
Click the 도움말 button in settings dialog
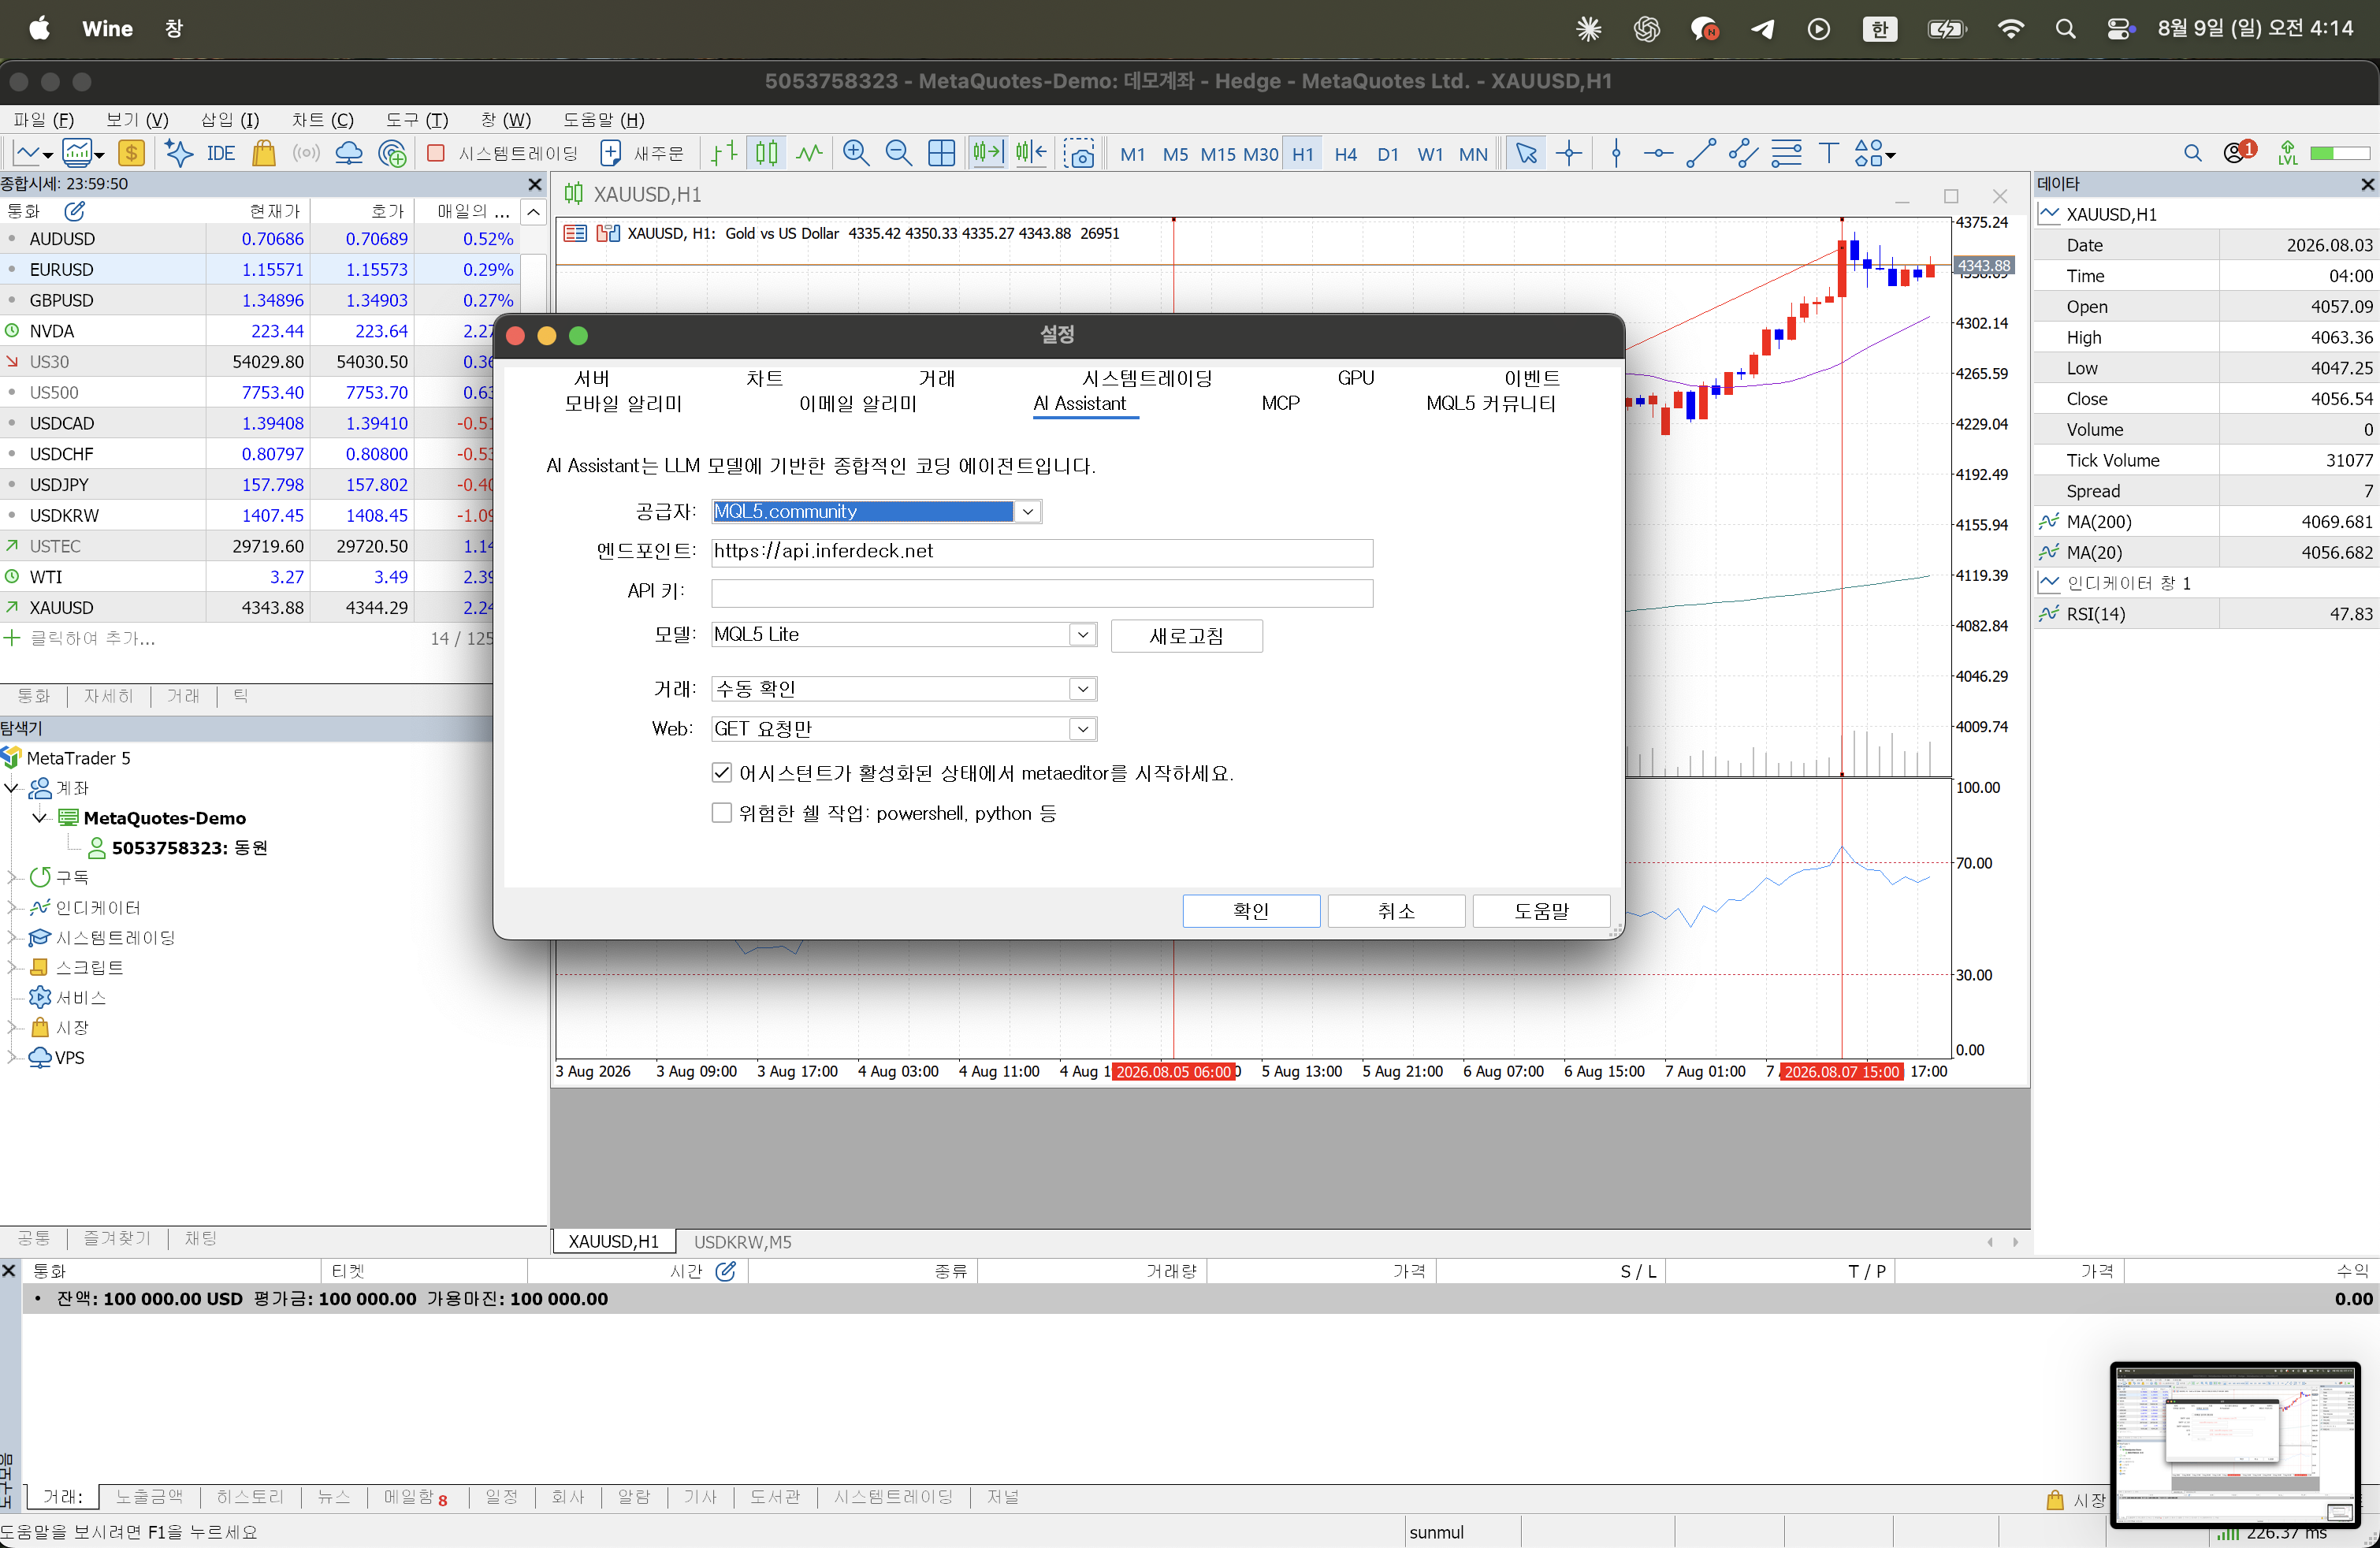(x=1541, y=911)
